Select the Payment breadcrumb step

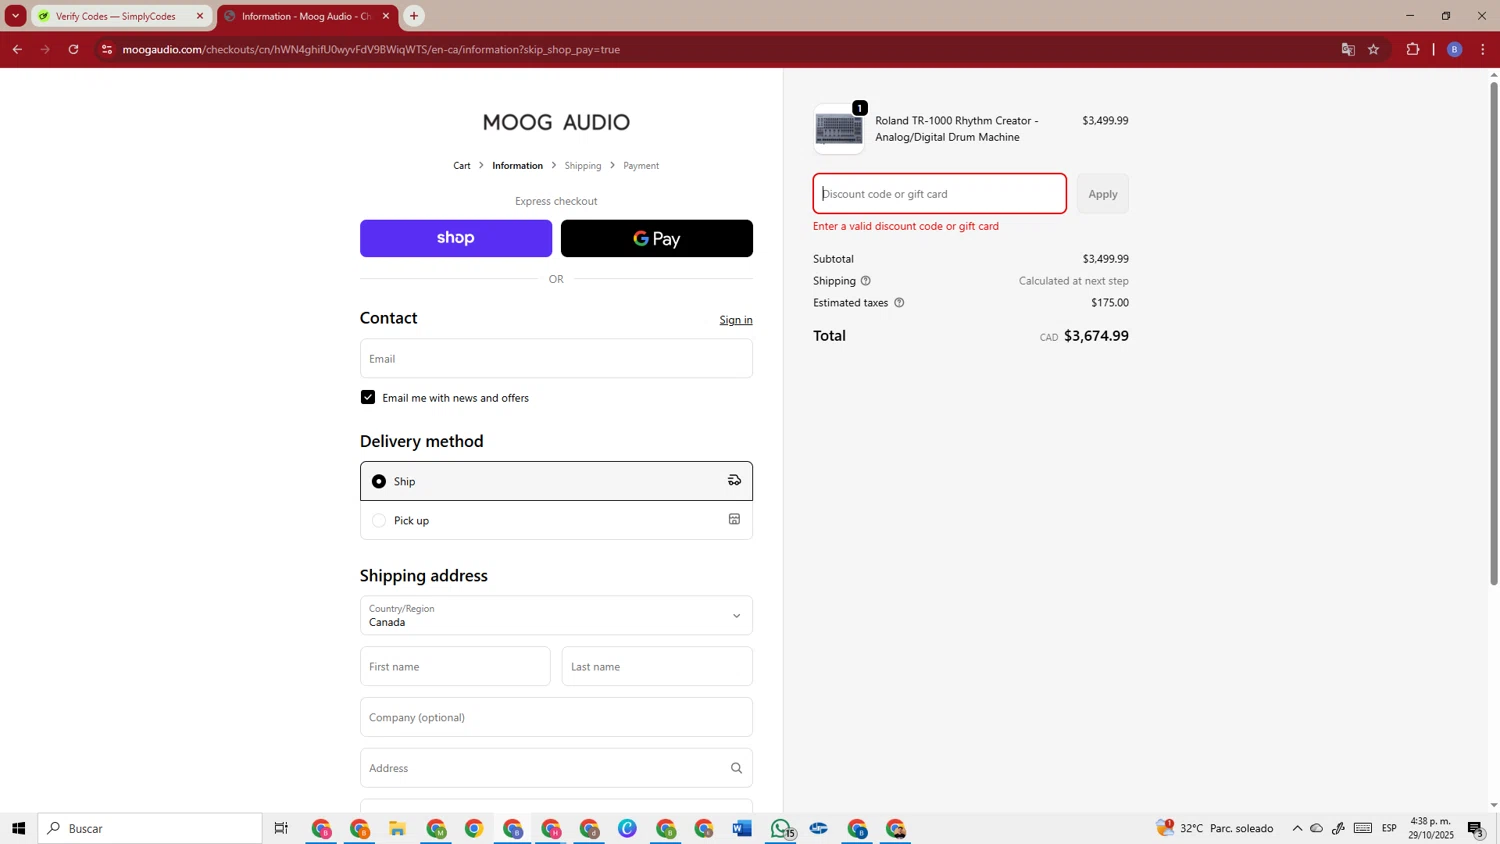click(x=641, y=166)
